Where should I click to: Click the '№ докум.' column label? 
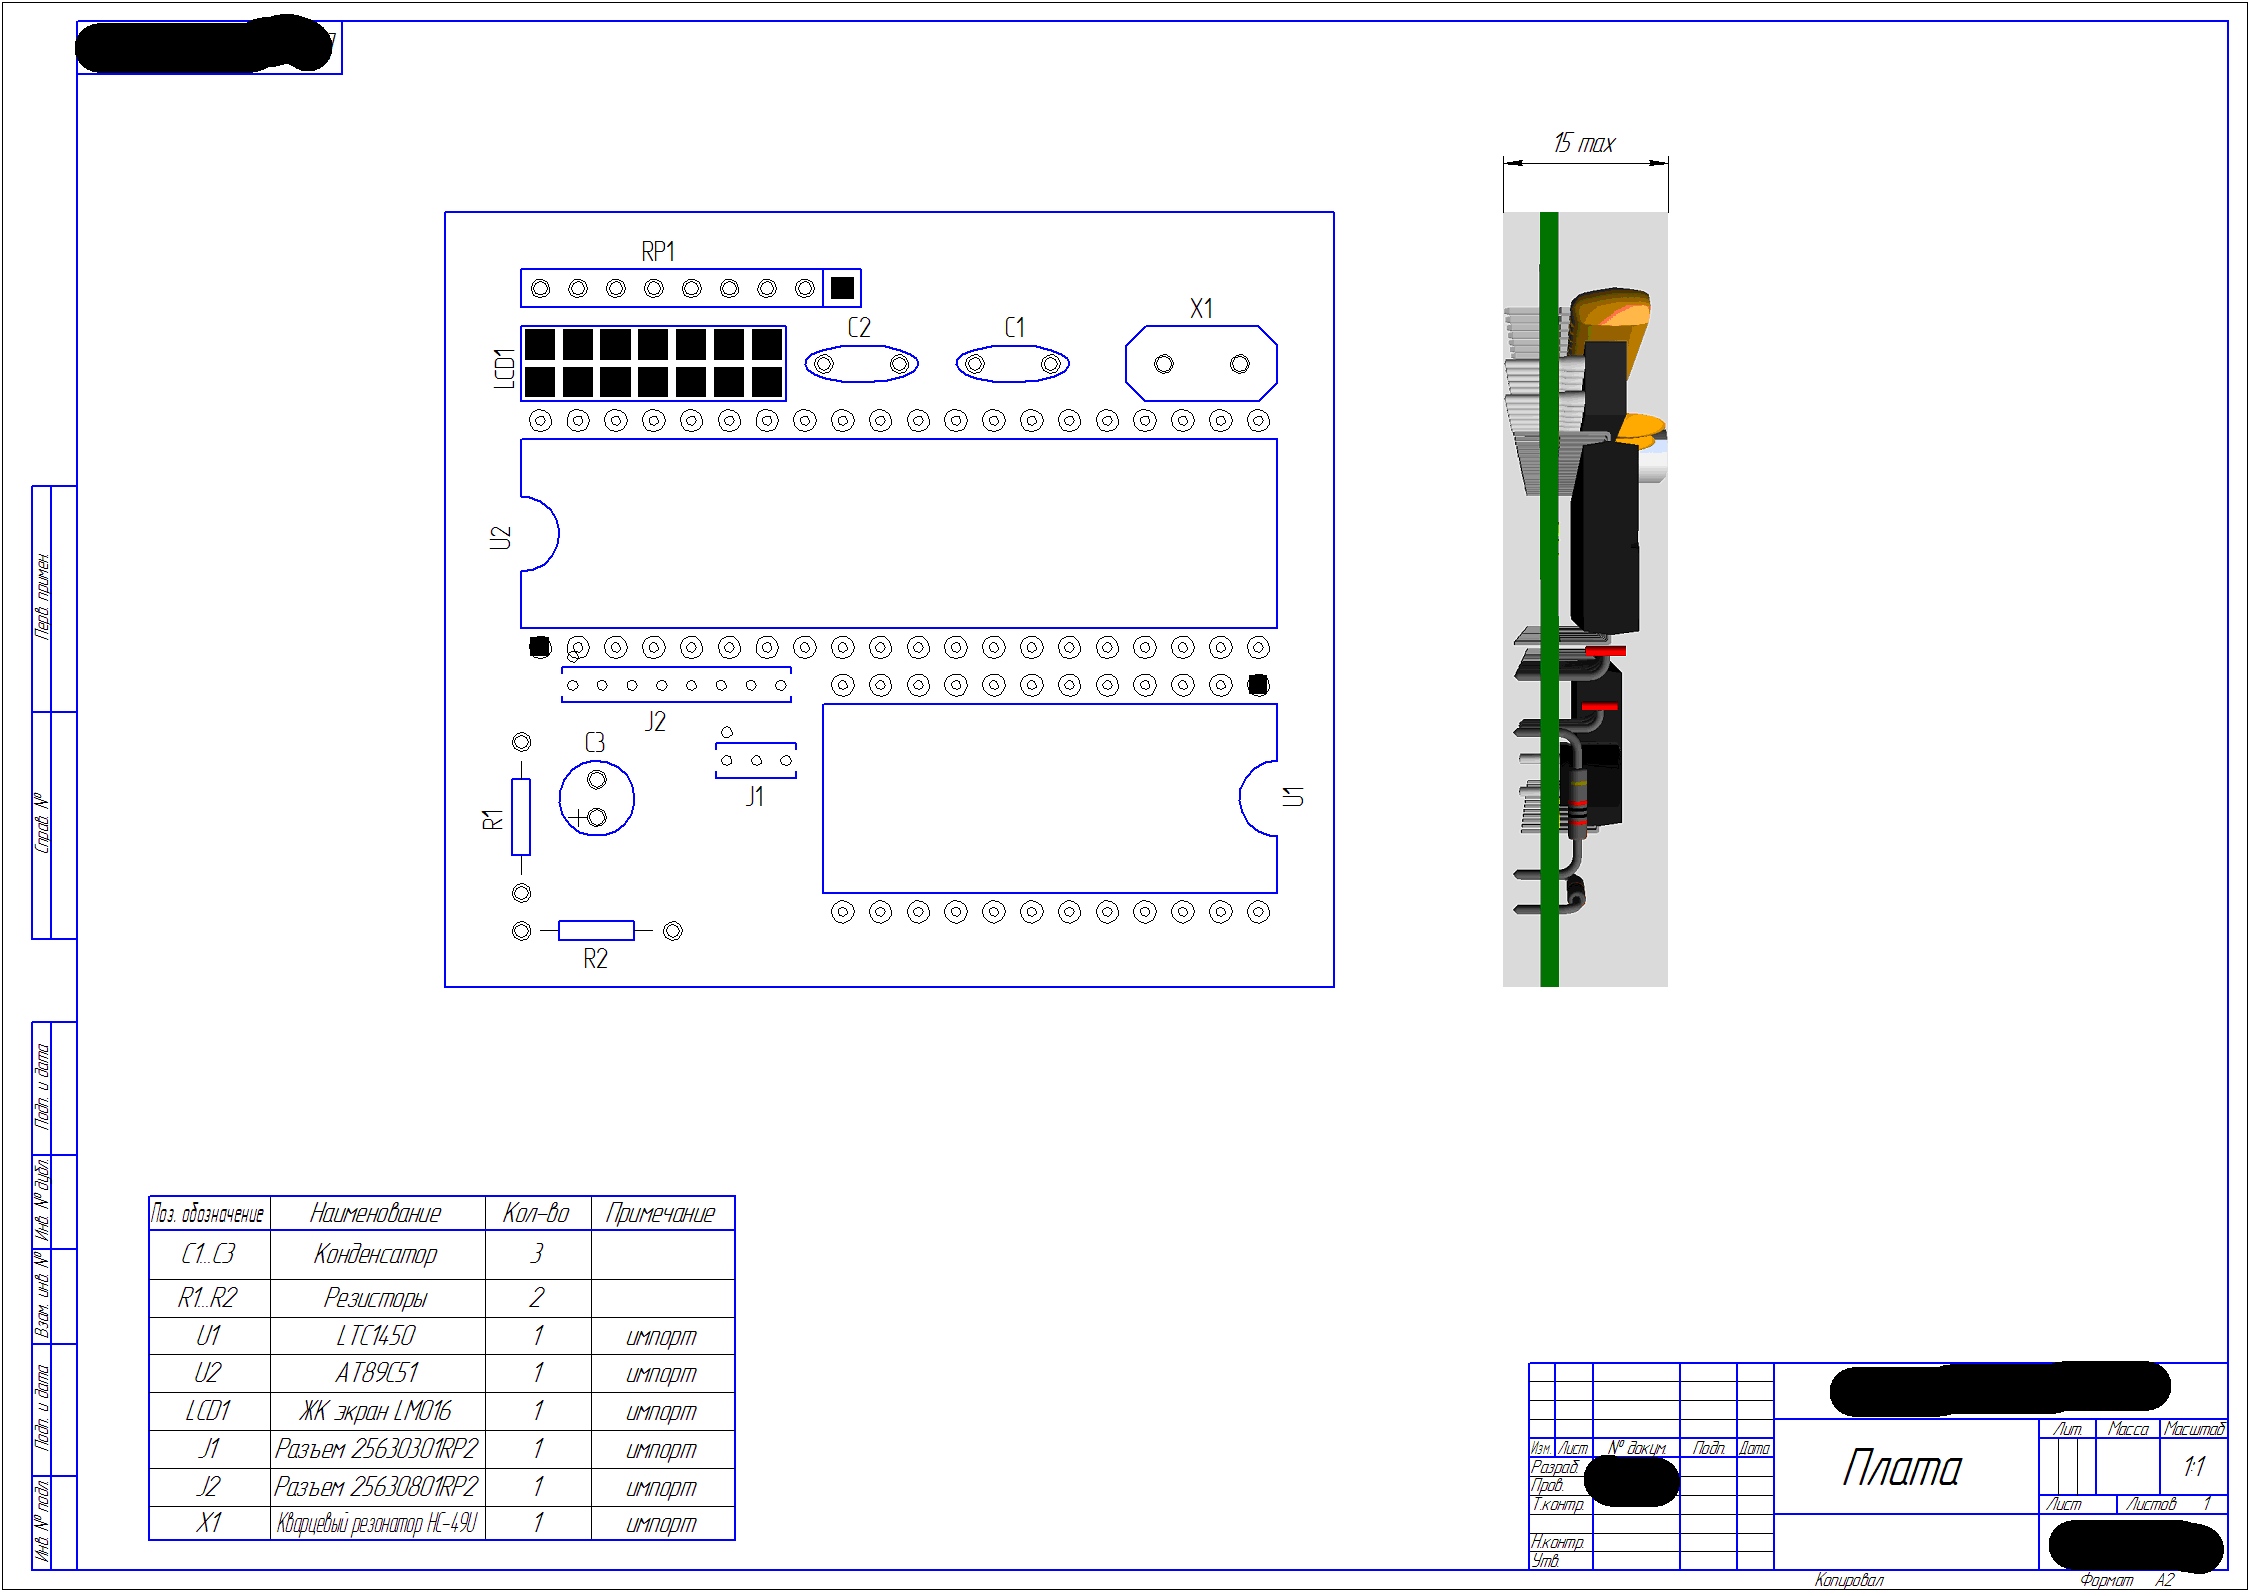coord(1637,1448)
